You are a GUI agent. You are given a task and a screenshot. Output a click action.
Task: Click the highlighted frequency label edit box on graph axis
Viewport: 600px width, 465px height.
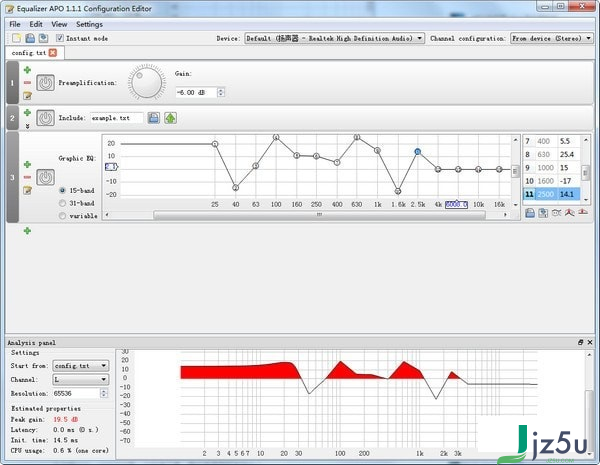coord(457,205)
